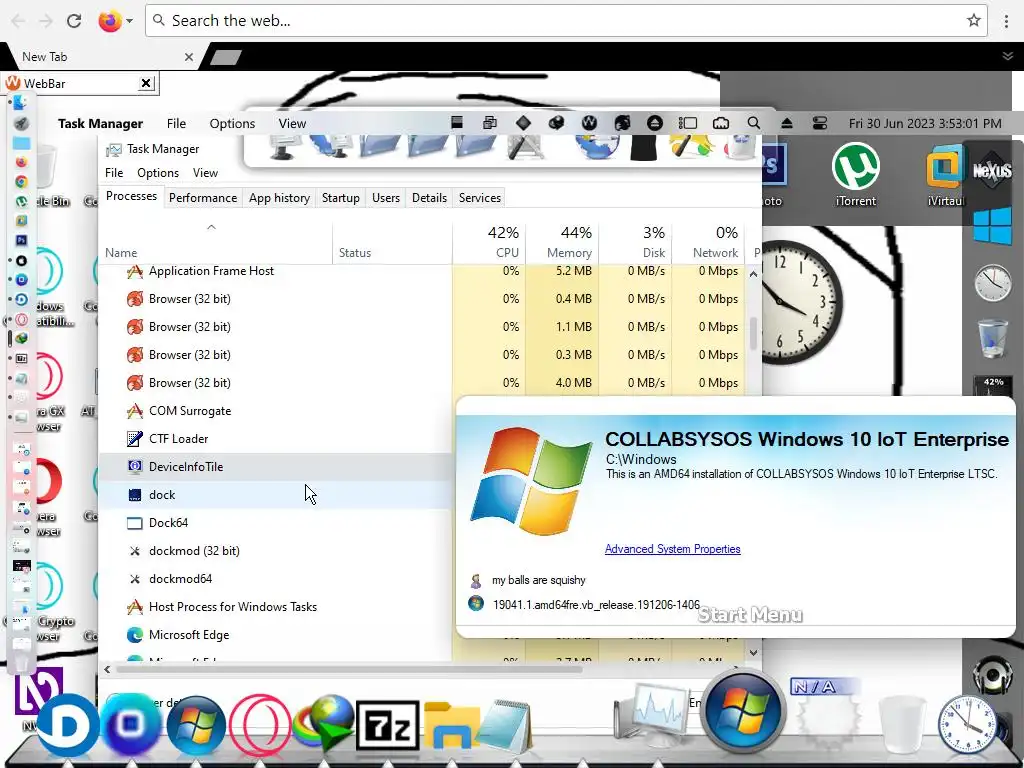The height and width of the screenshot is (768, 1024).
Task: Launch Notepad from the bottom dock
Action: pyautogui.click(x=507, y=724)
